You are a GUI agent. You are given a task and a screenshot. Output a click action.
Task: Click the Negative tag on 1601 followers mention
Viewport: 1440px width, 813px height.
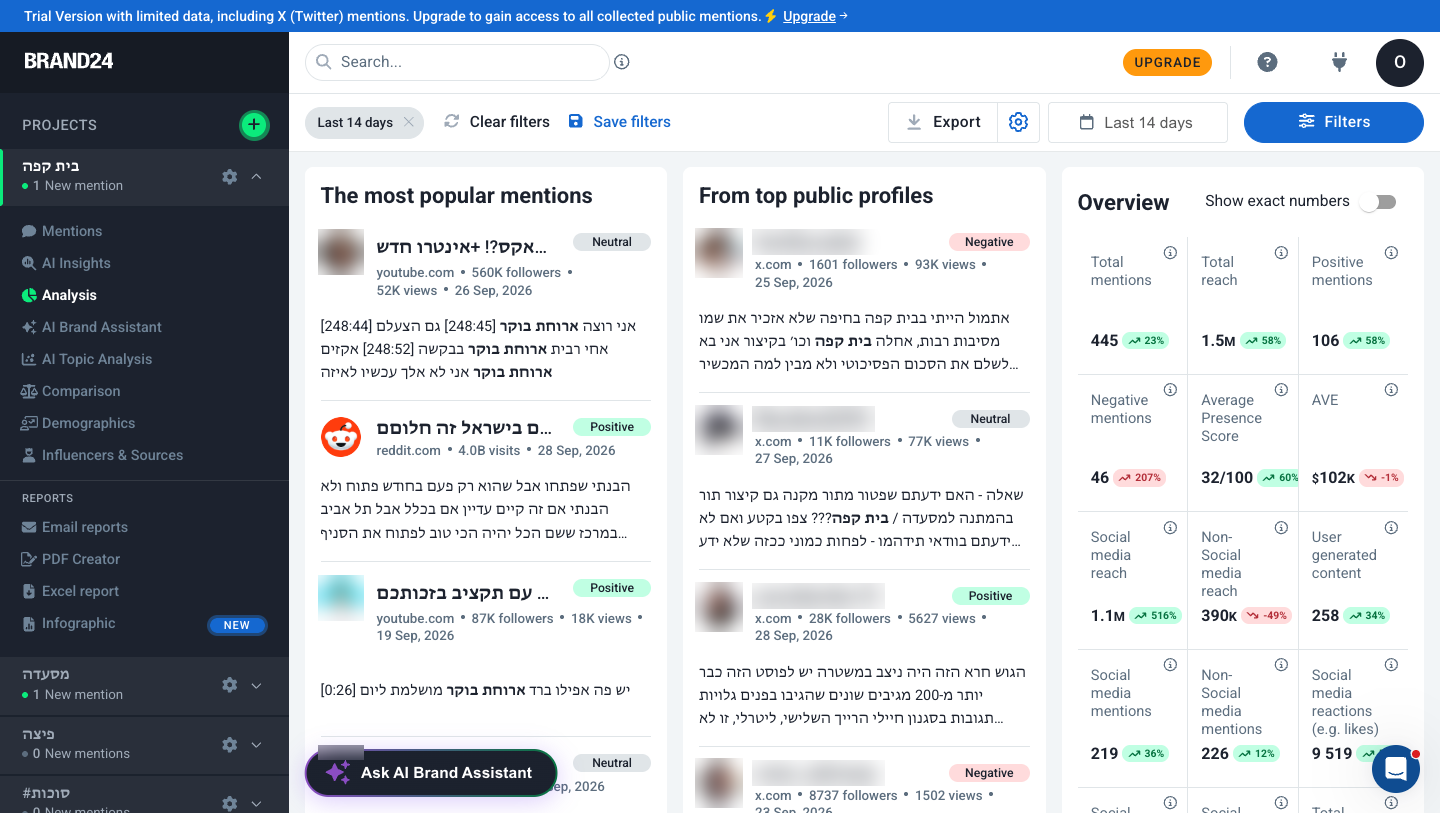[989, 242]
